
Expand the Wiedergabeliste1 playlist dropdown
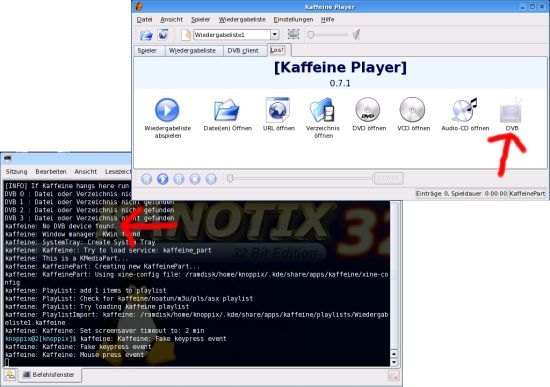(x=275, y=34)
